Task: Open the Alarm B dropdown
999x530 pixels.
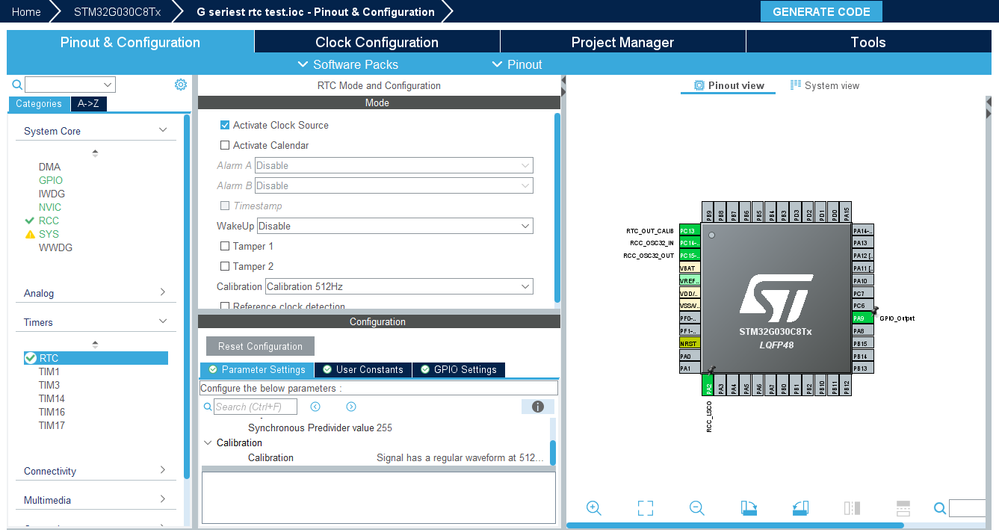Action: [x=394, y=185]
